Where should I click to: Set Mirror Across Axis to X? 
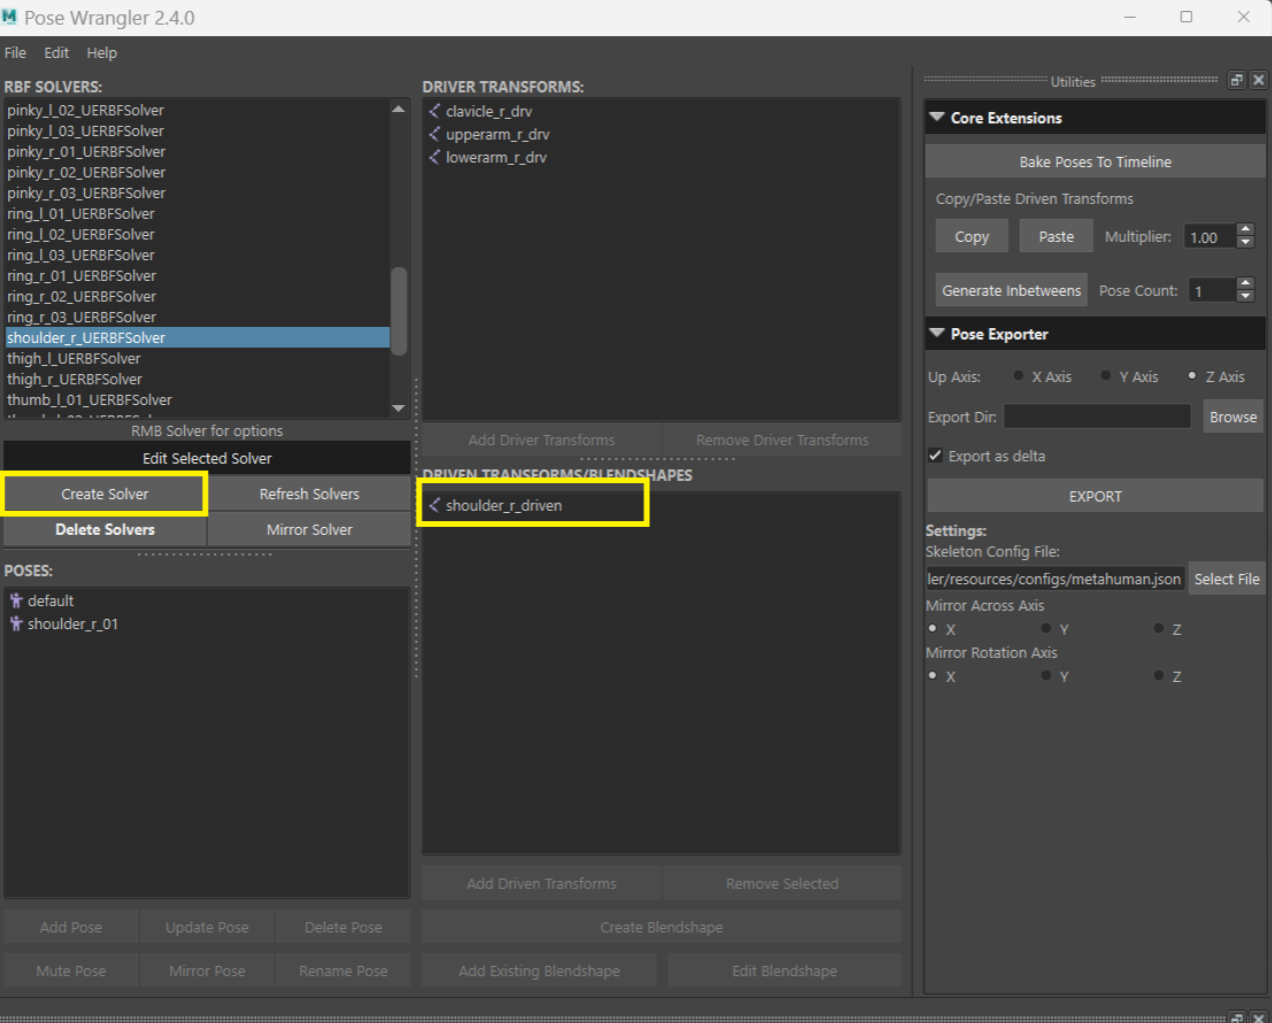pyautogui.click(x=933, y=629)
